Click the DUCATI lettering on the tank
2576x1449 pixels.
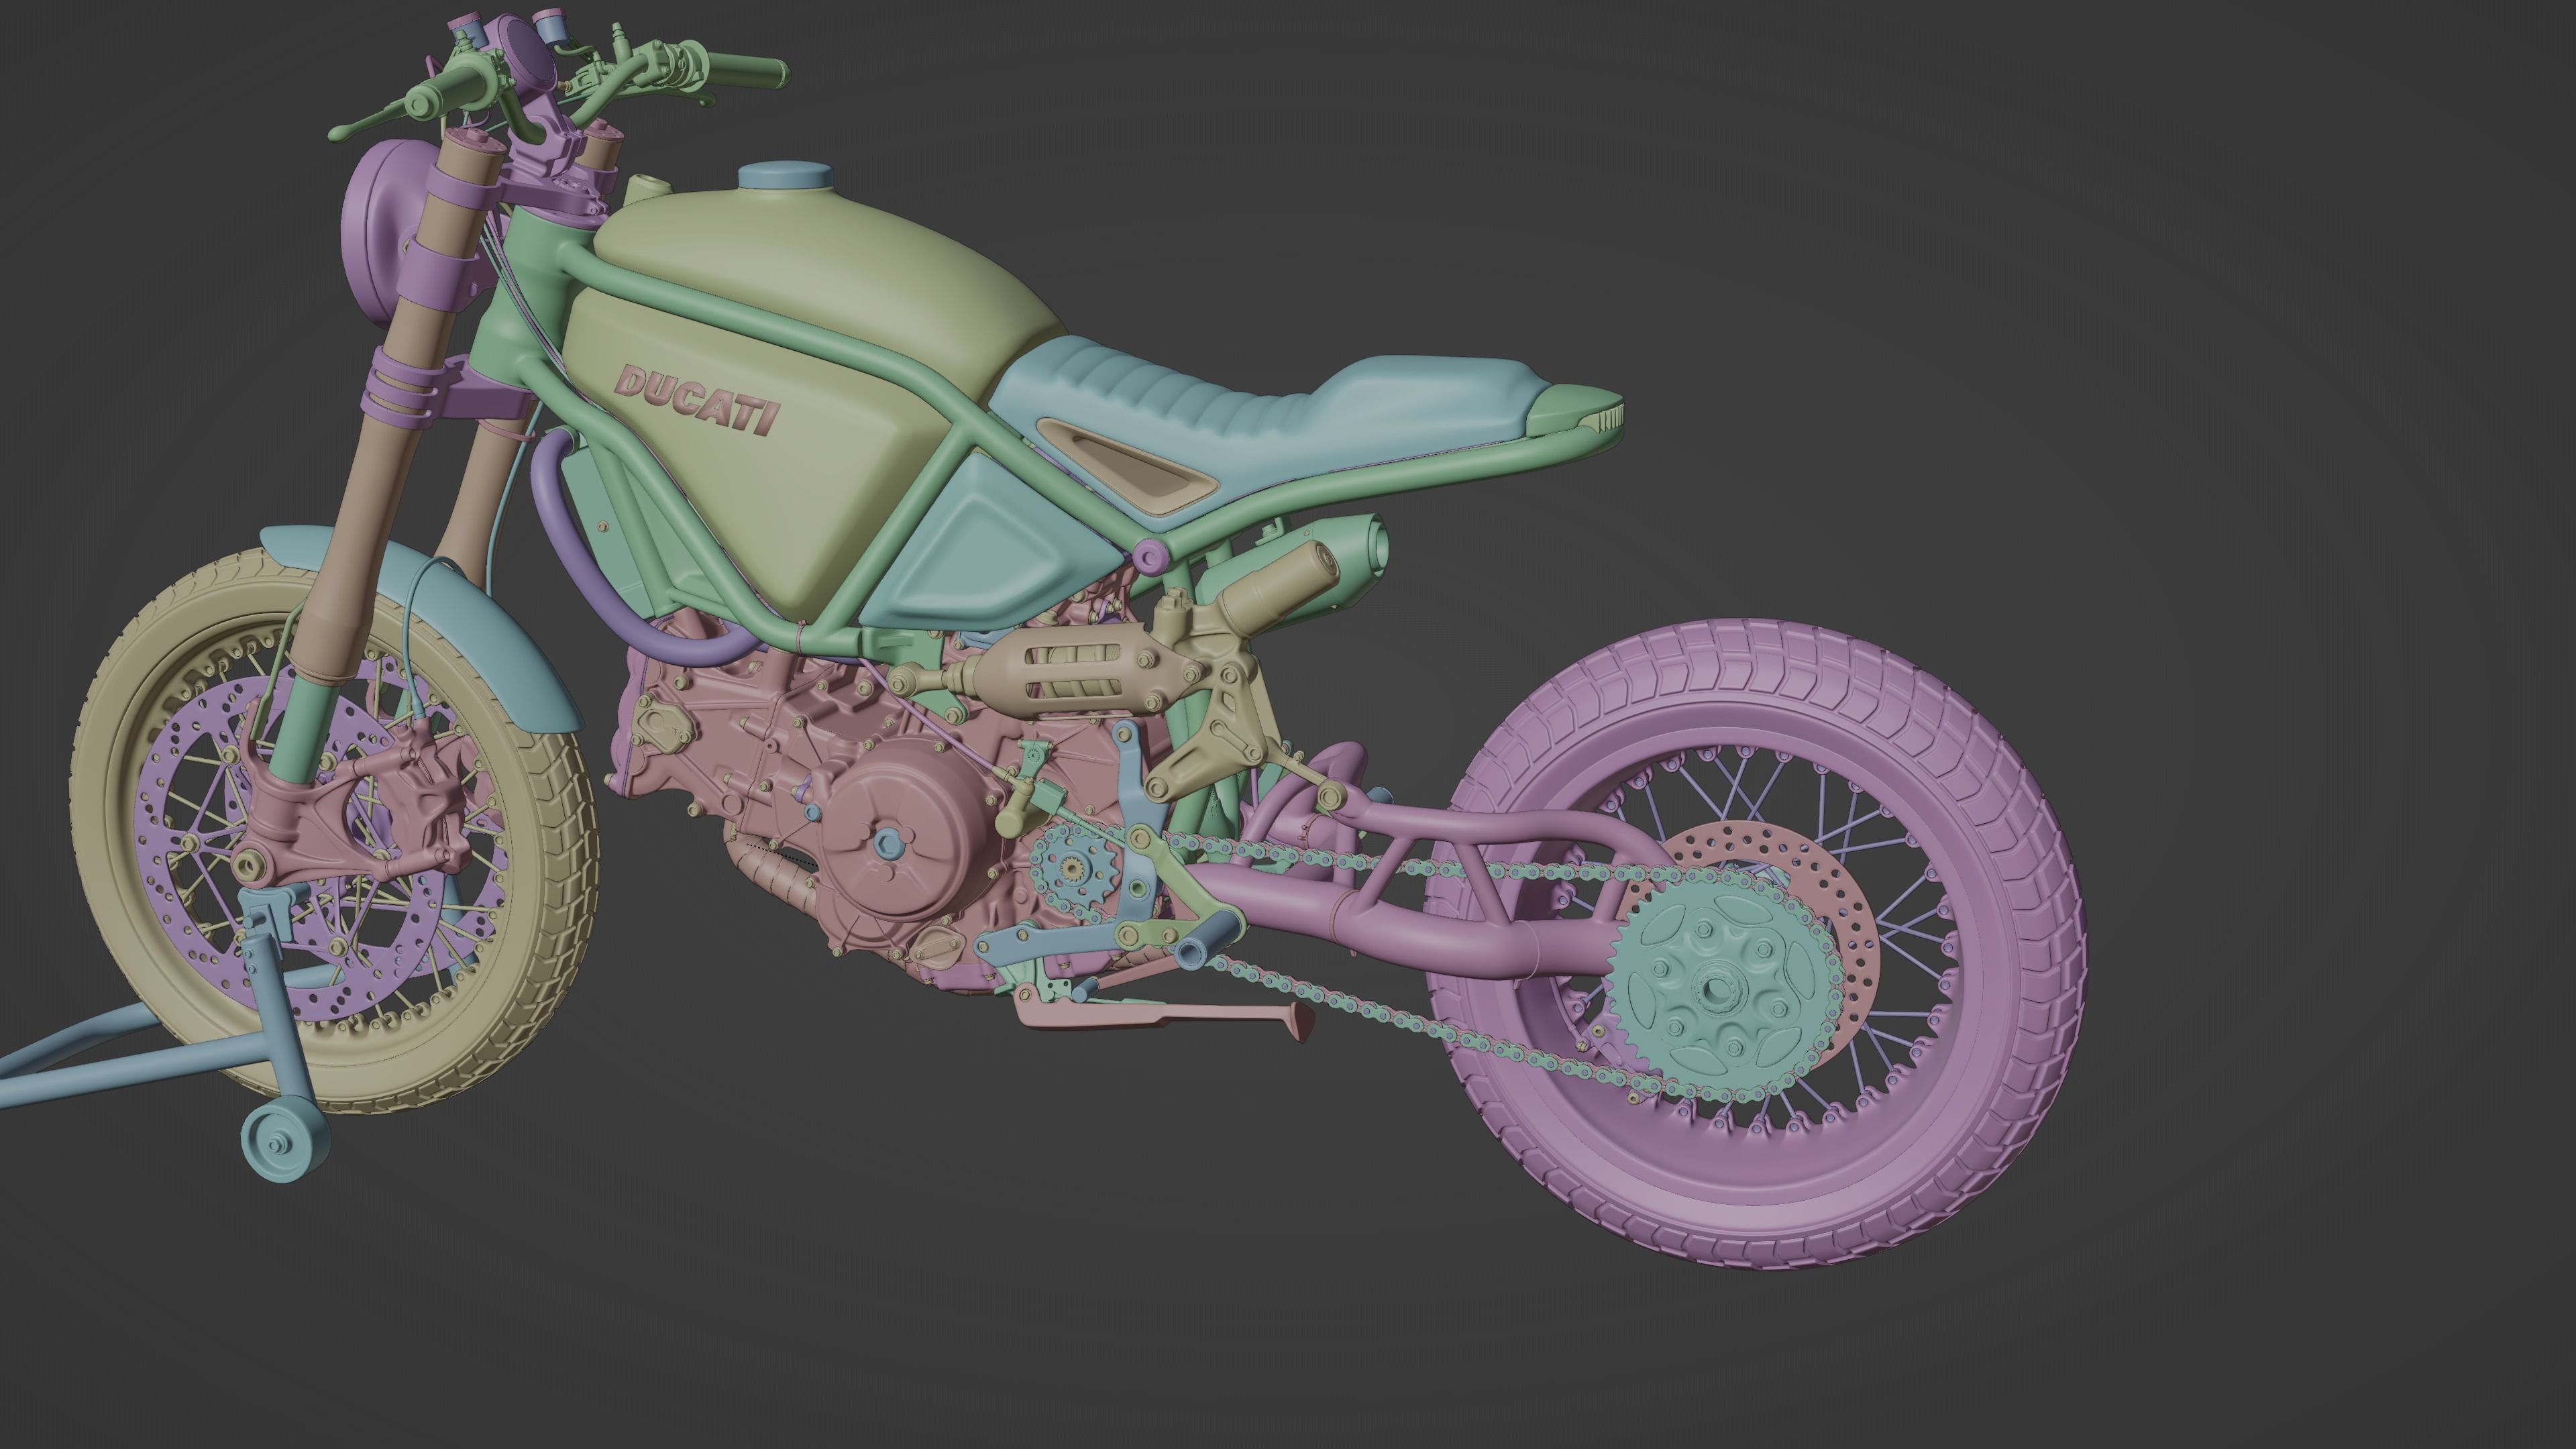(698, 401)
